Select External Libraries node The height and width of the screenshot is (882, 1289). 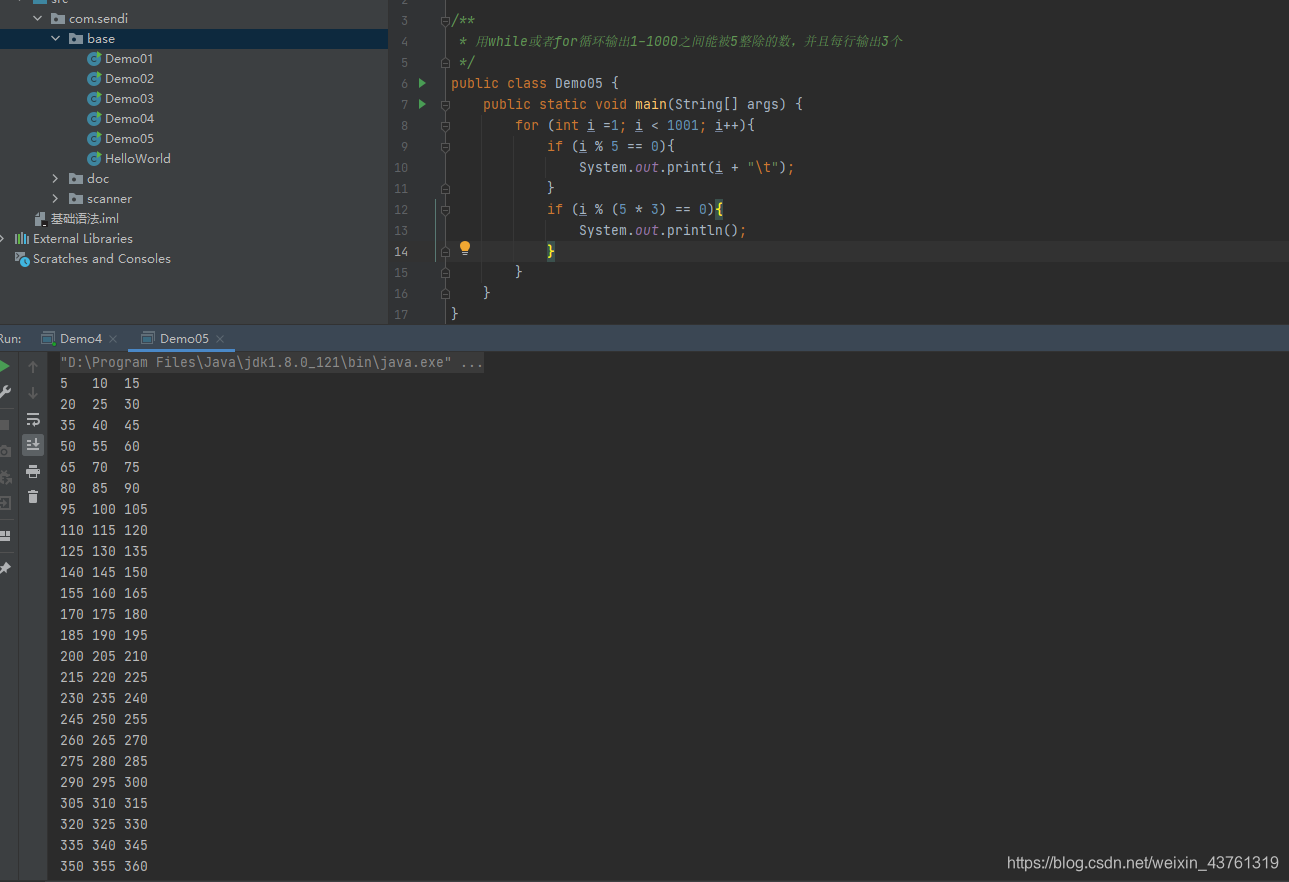click(83, 239)
